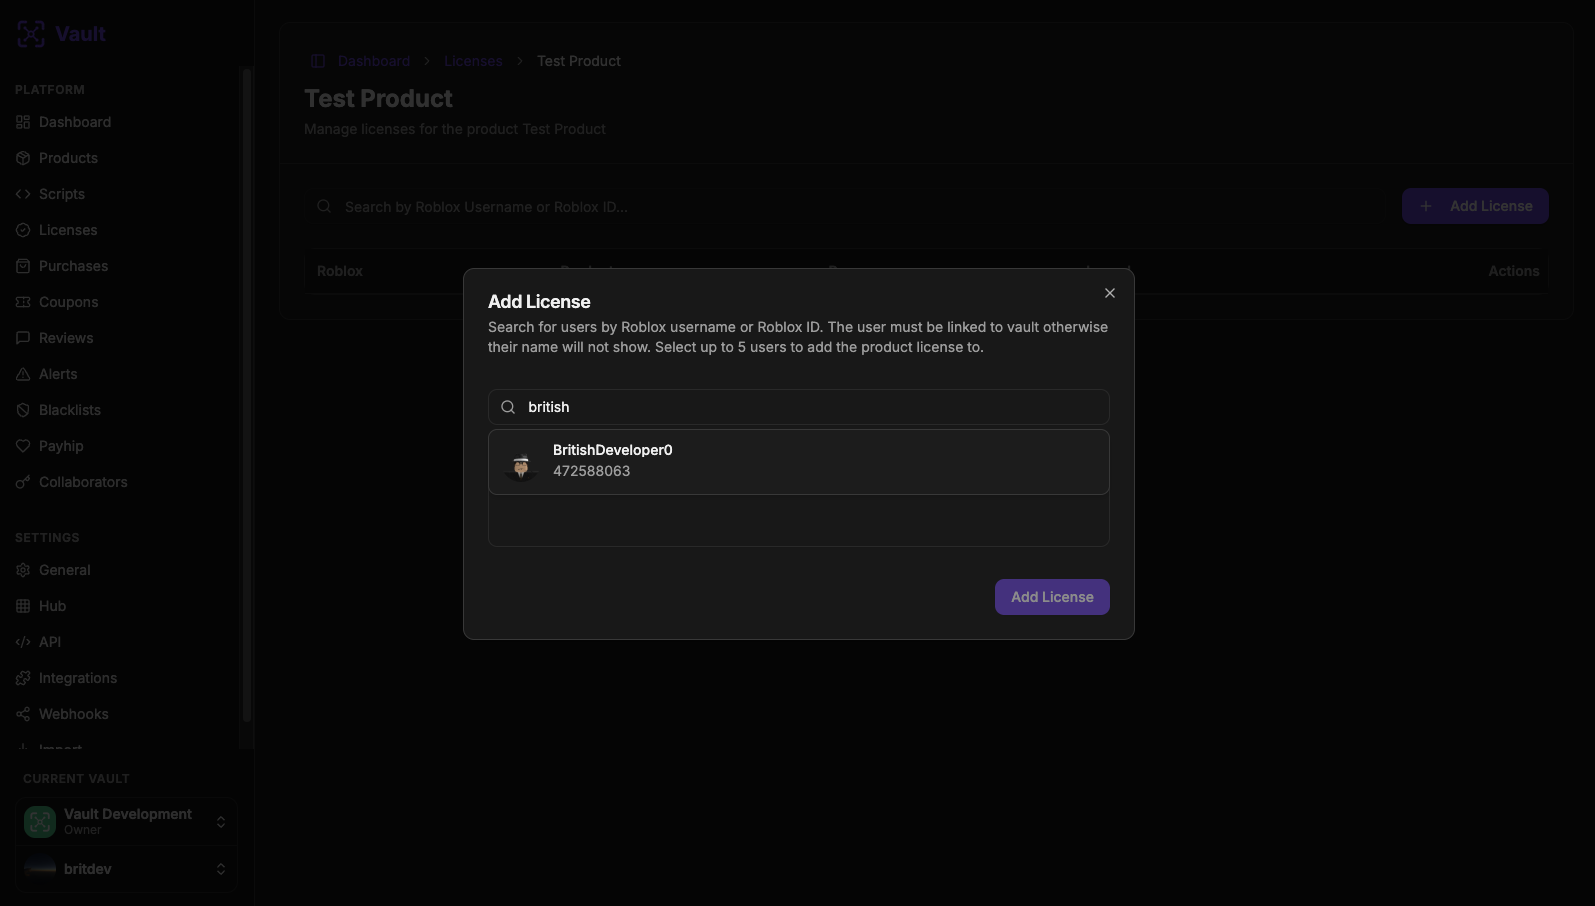
Task: Click the Scripts code brackets icon
Action: (x=23, y=194)
